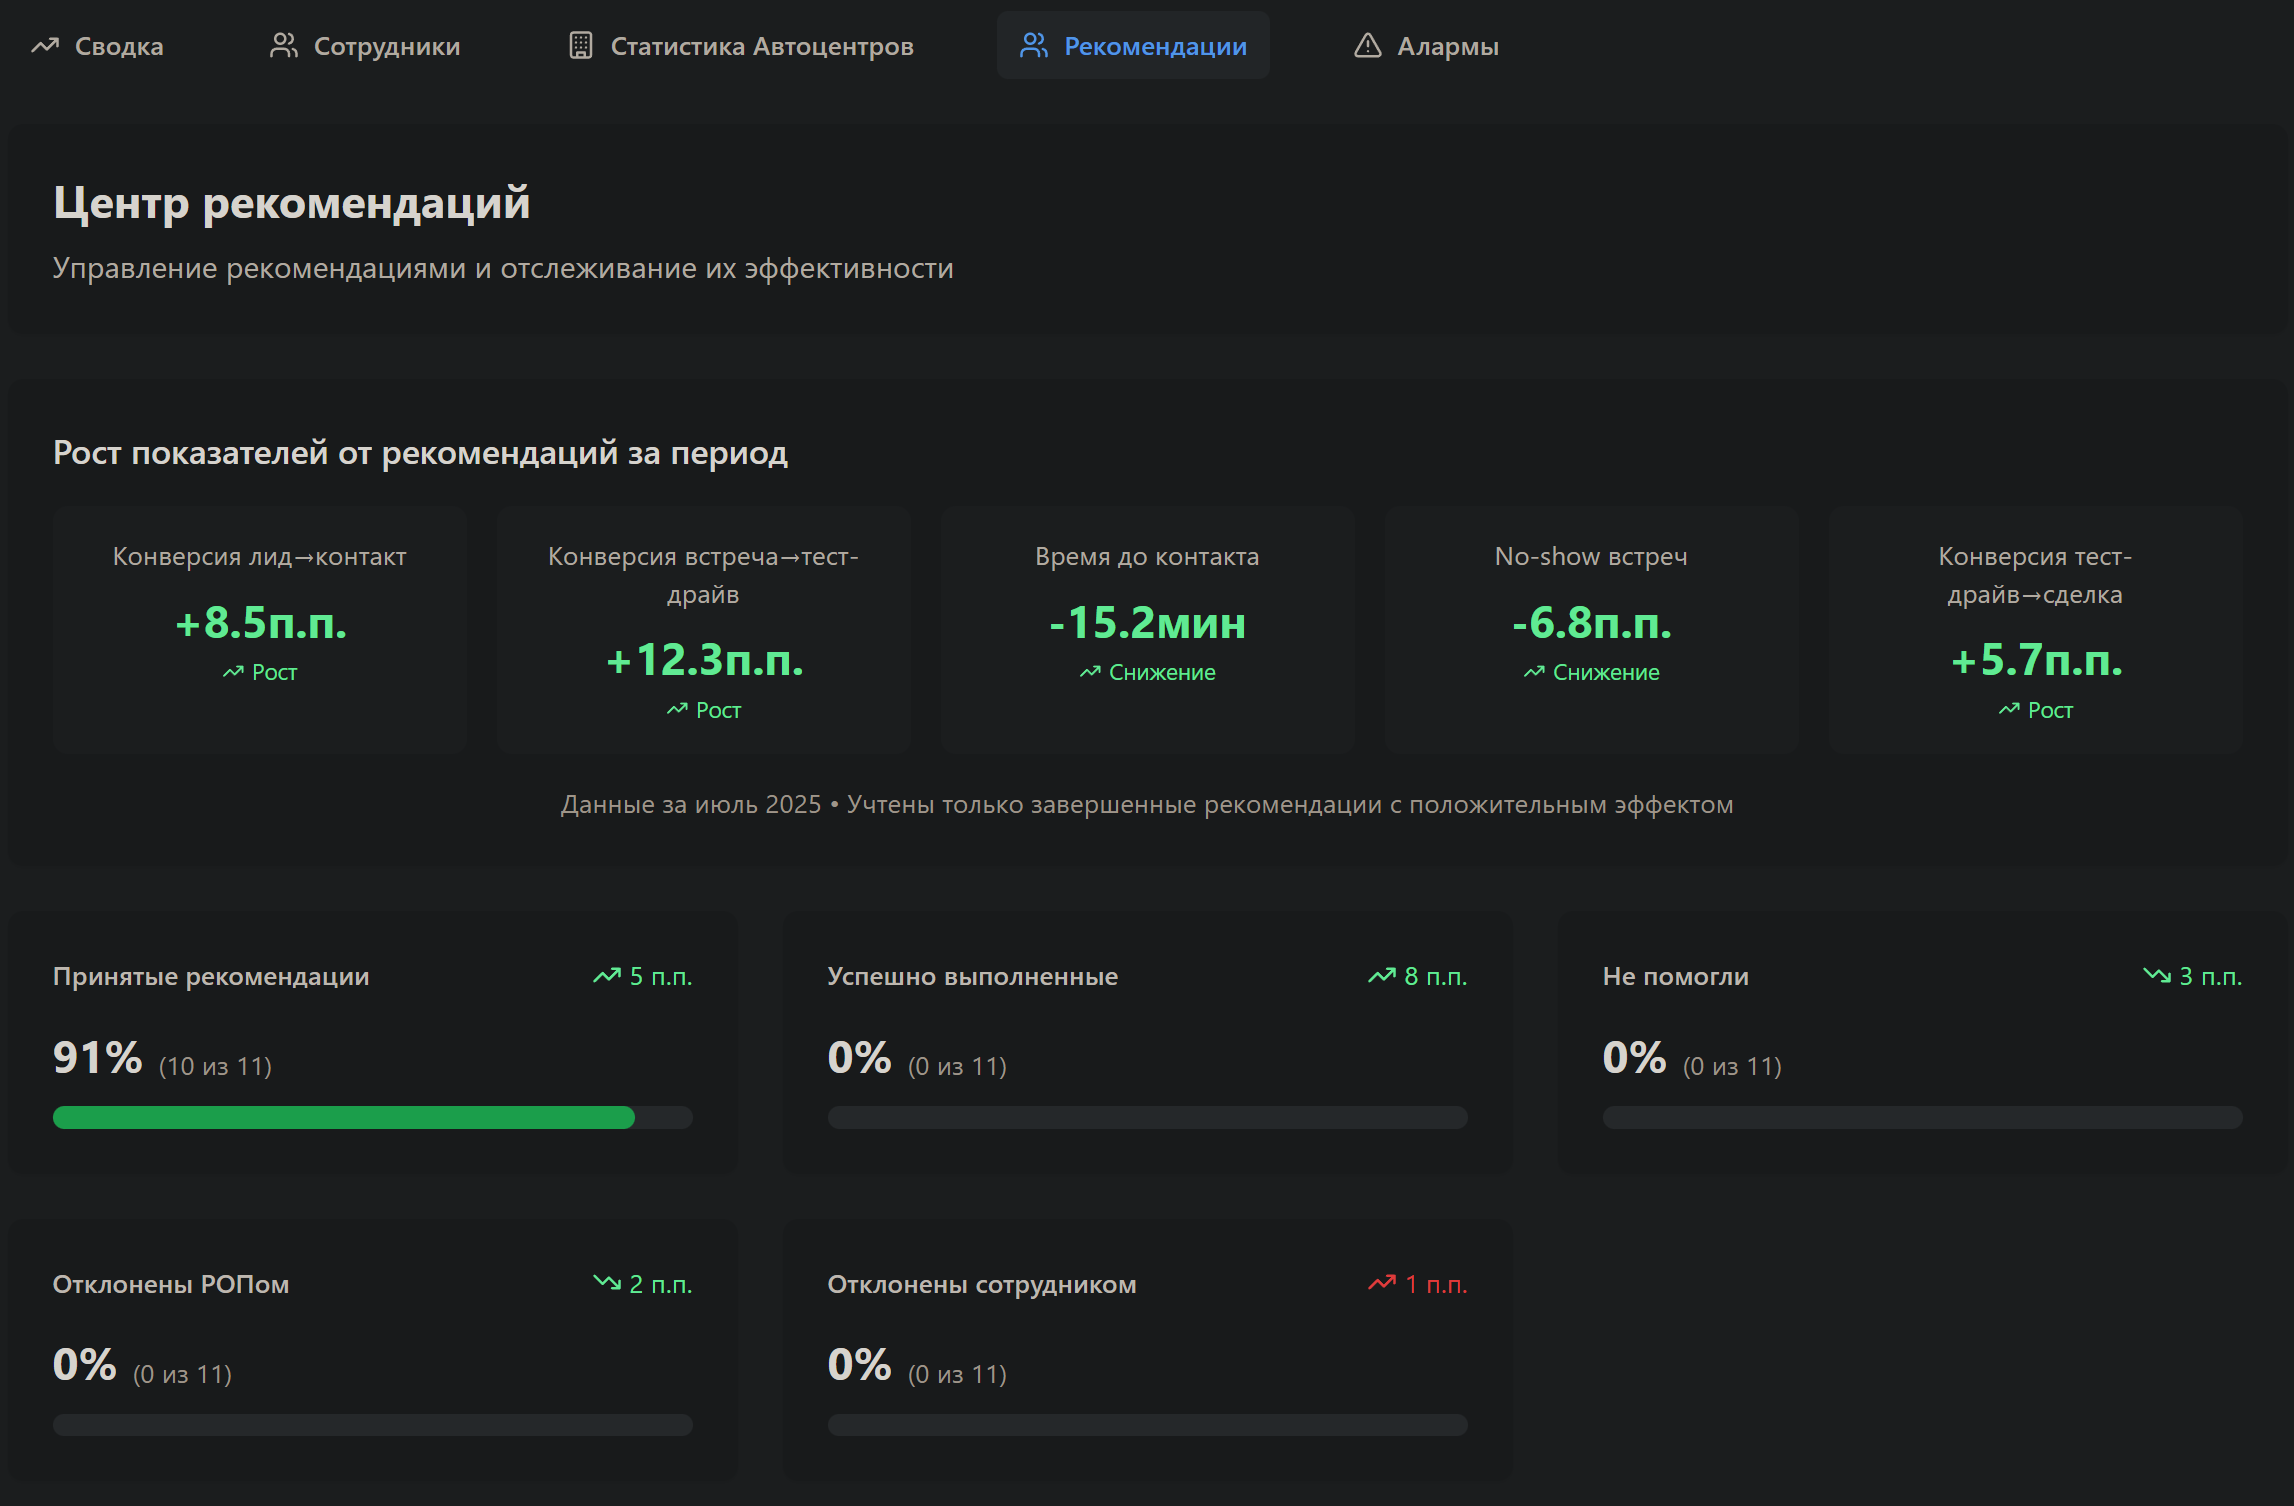
Task: Select the Конверсия лид→контакт card
Action: pos(260,630)
